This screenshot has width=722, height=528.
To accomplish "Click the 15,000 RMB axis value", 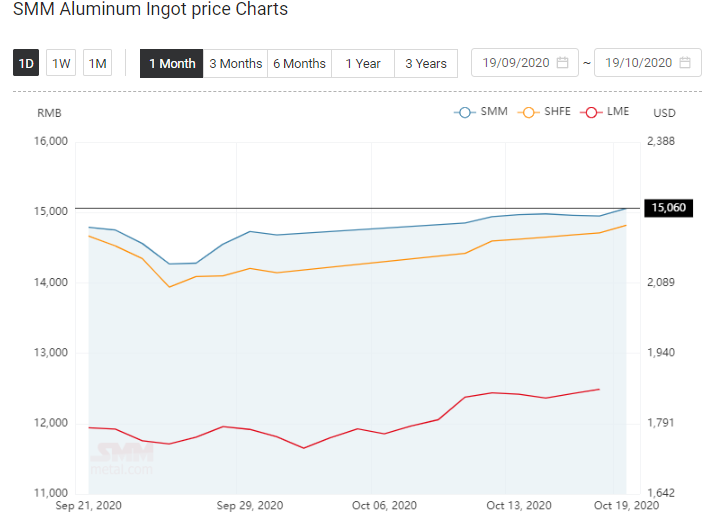I will (x=51, y=211).
